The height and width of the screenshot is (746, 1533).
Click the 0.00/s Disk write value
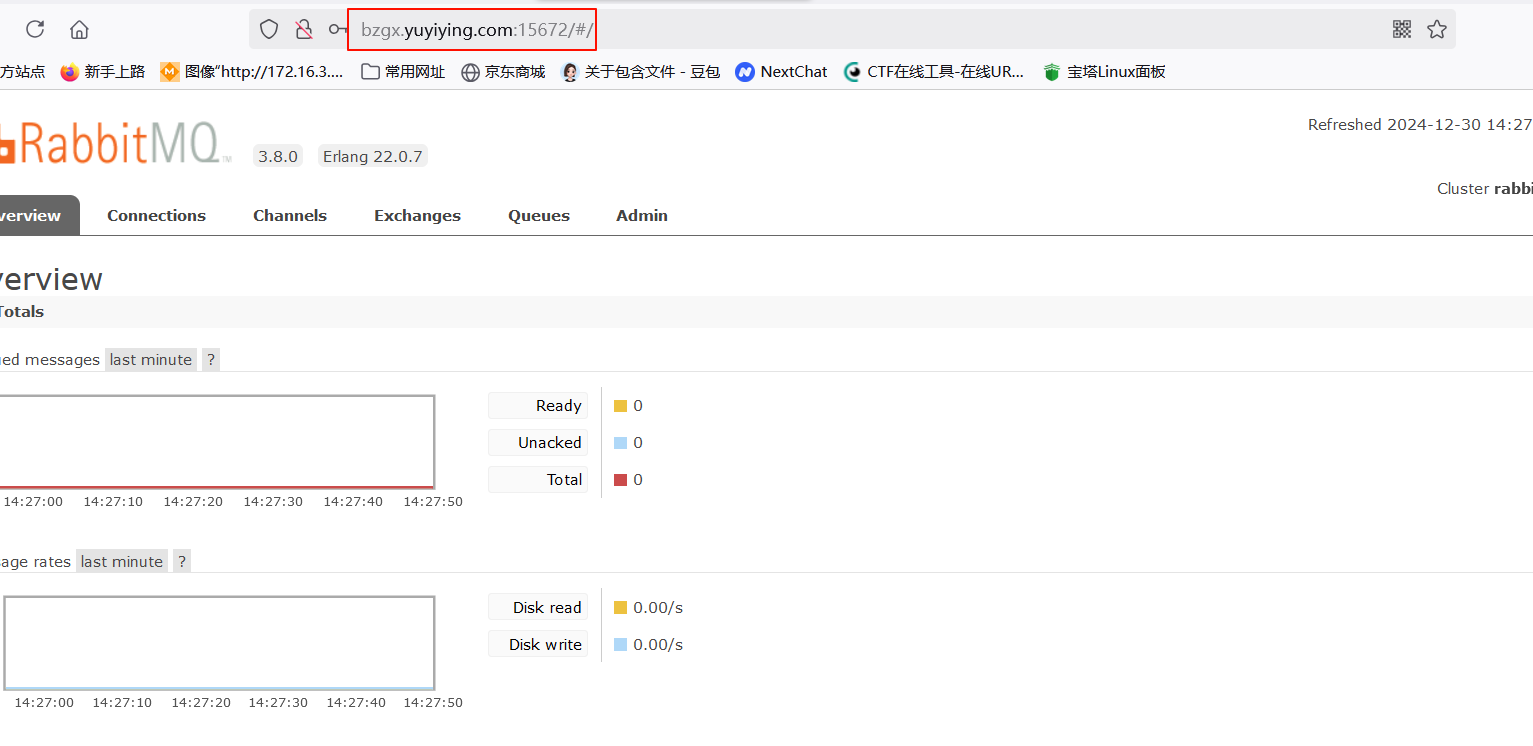coord(658,645)
